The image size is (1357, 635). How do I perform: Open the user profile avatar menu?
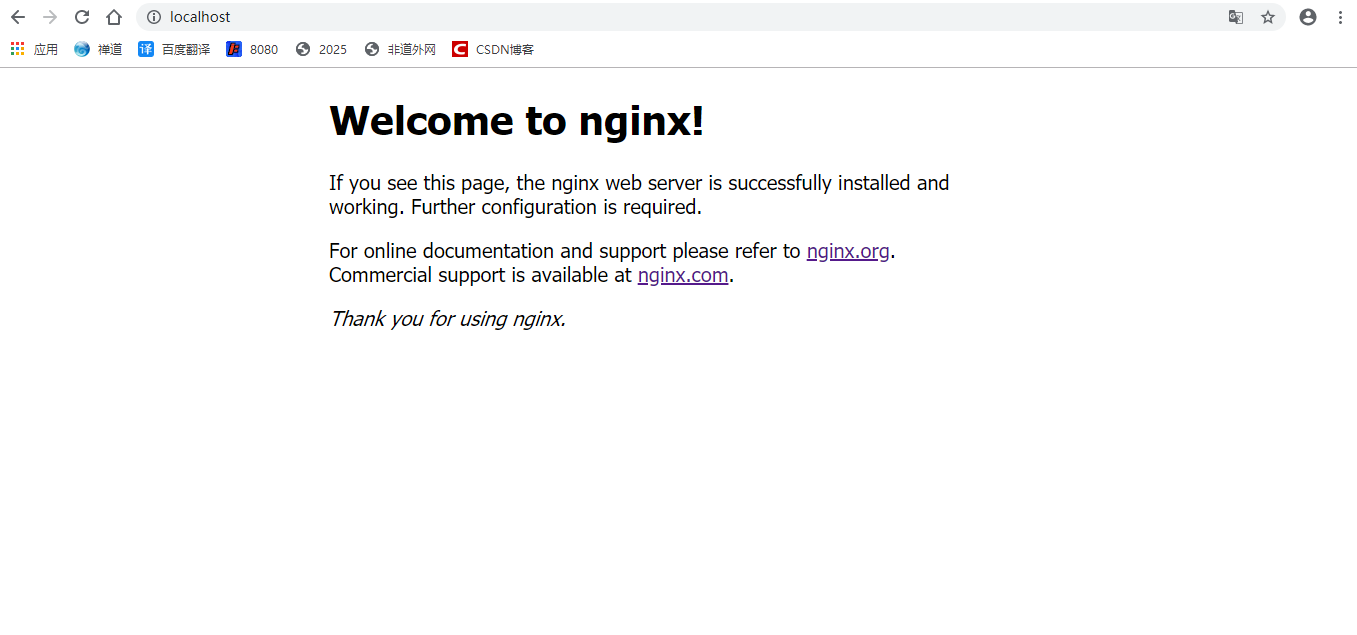[1308, 17]
